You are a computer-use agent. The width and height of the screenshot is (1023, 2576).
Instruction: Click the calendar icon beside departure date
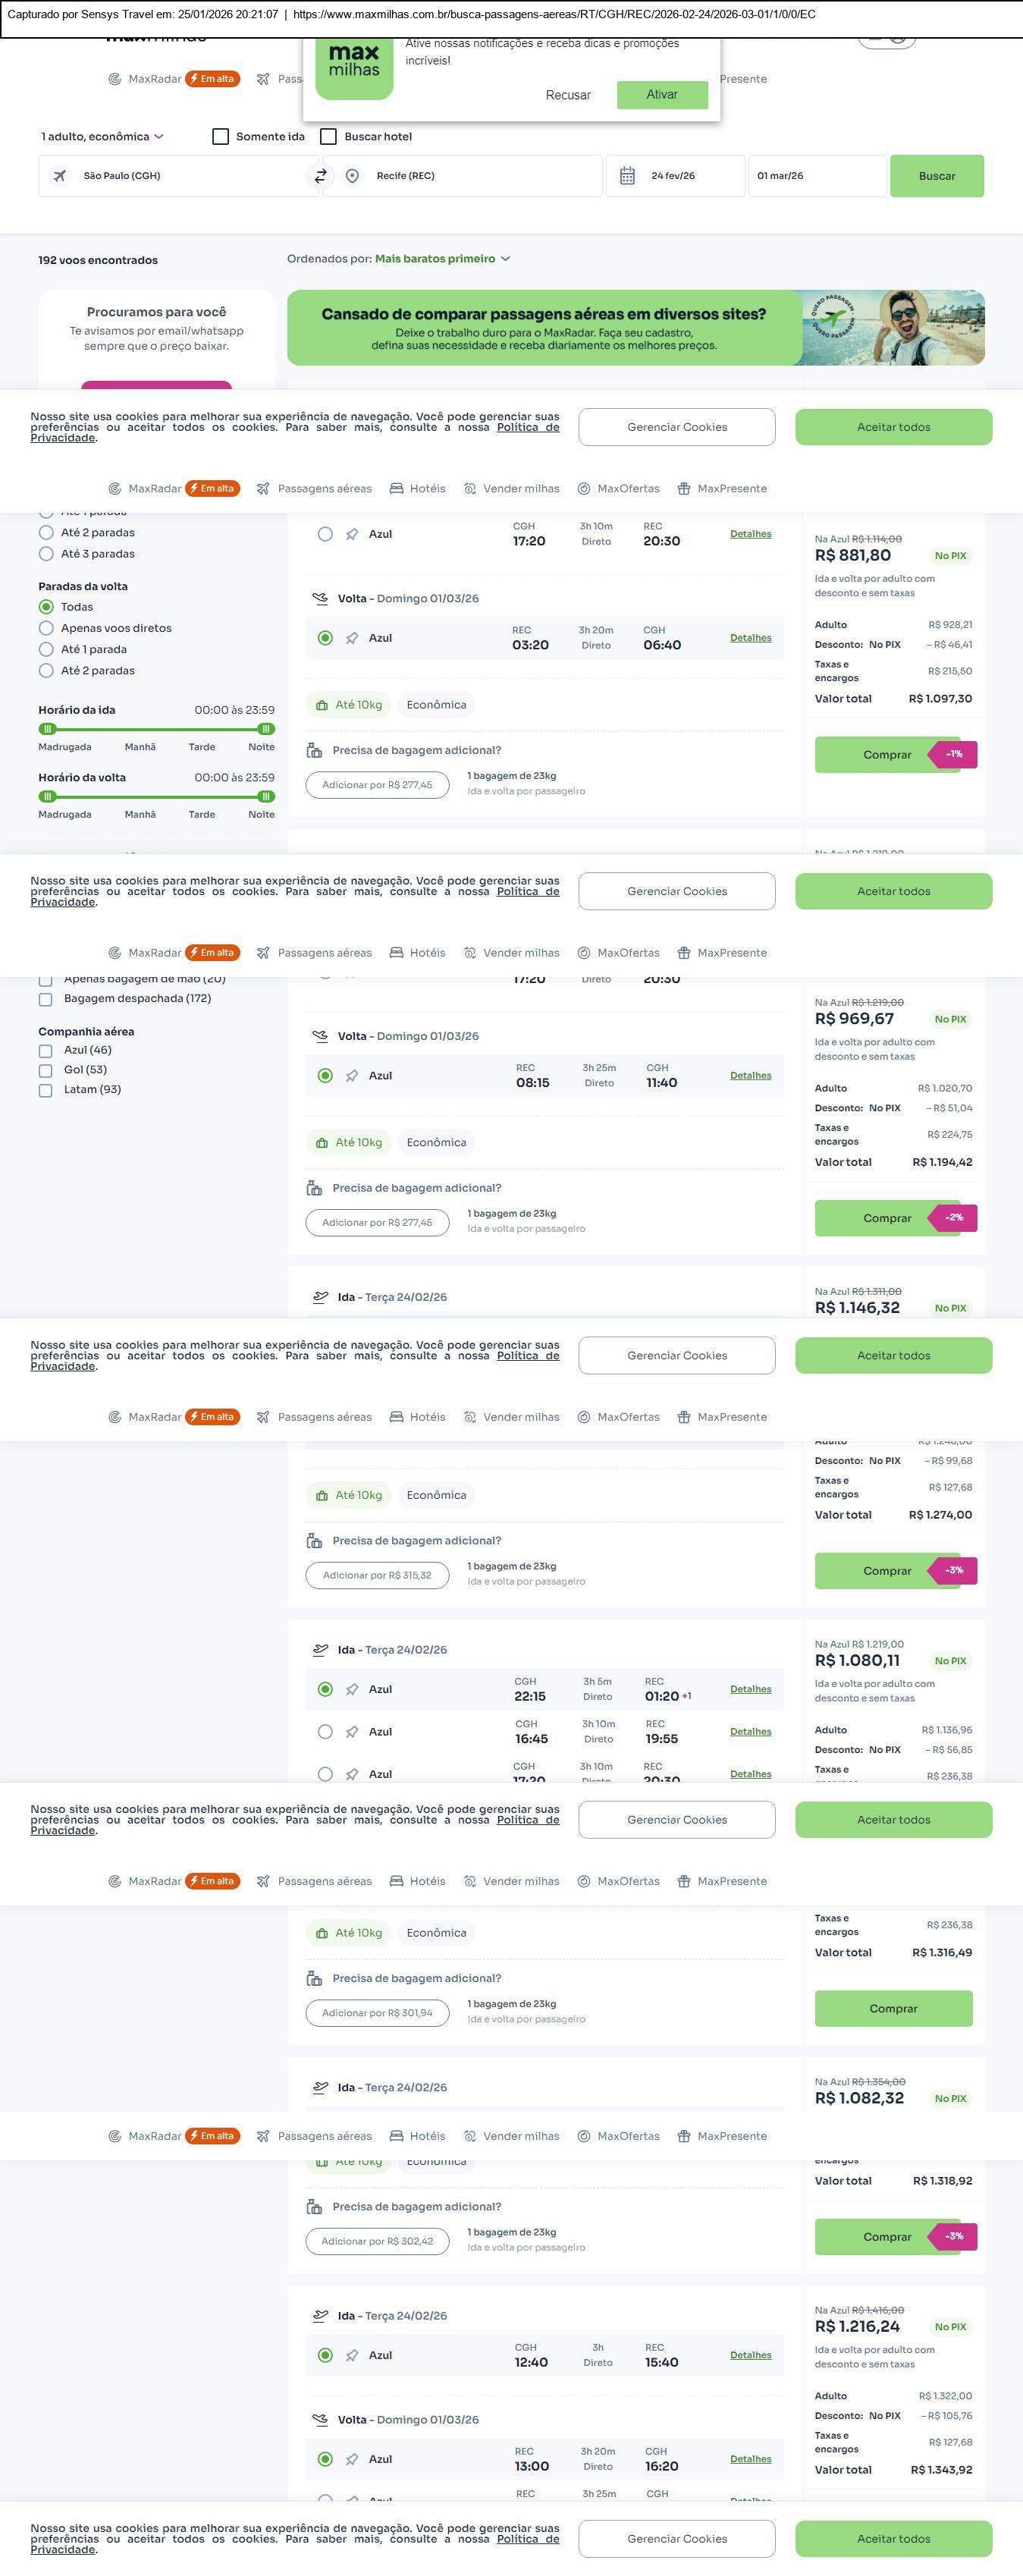[x=627, y=176]
